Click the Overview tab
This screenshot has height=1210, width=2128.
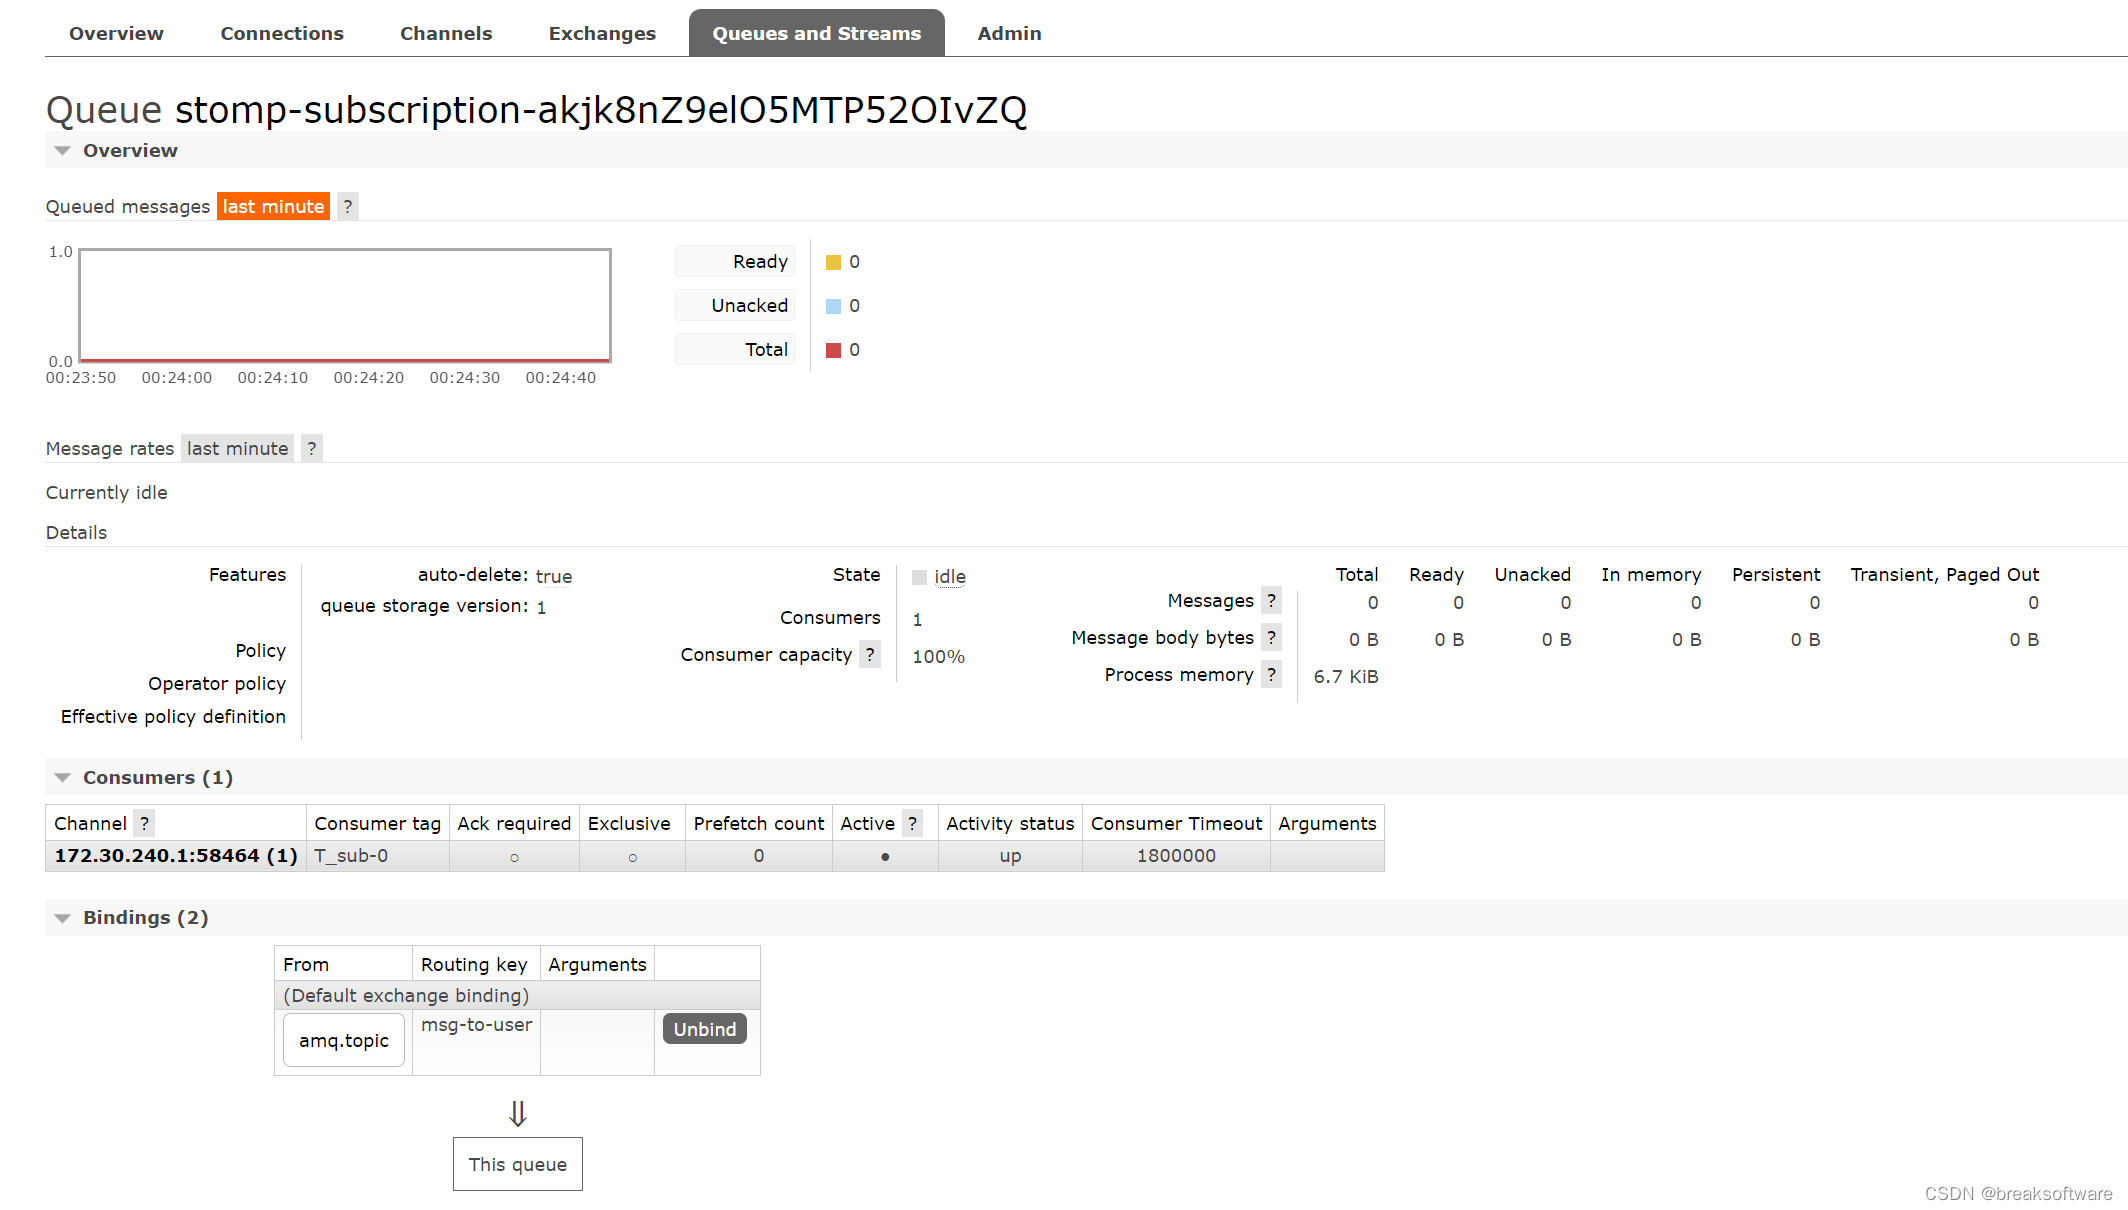point(114,32)
